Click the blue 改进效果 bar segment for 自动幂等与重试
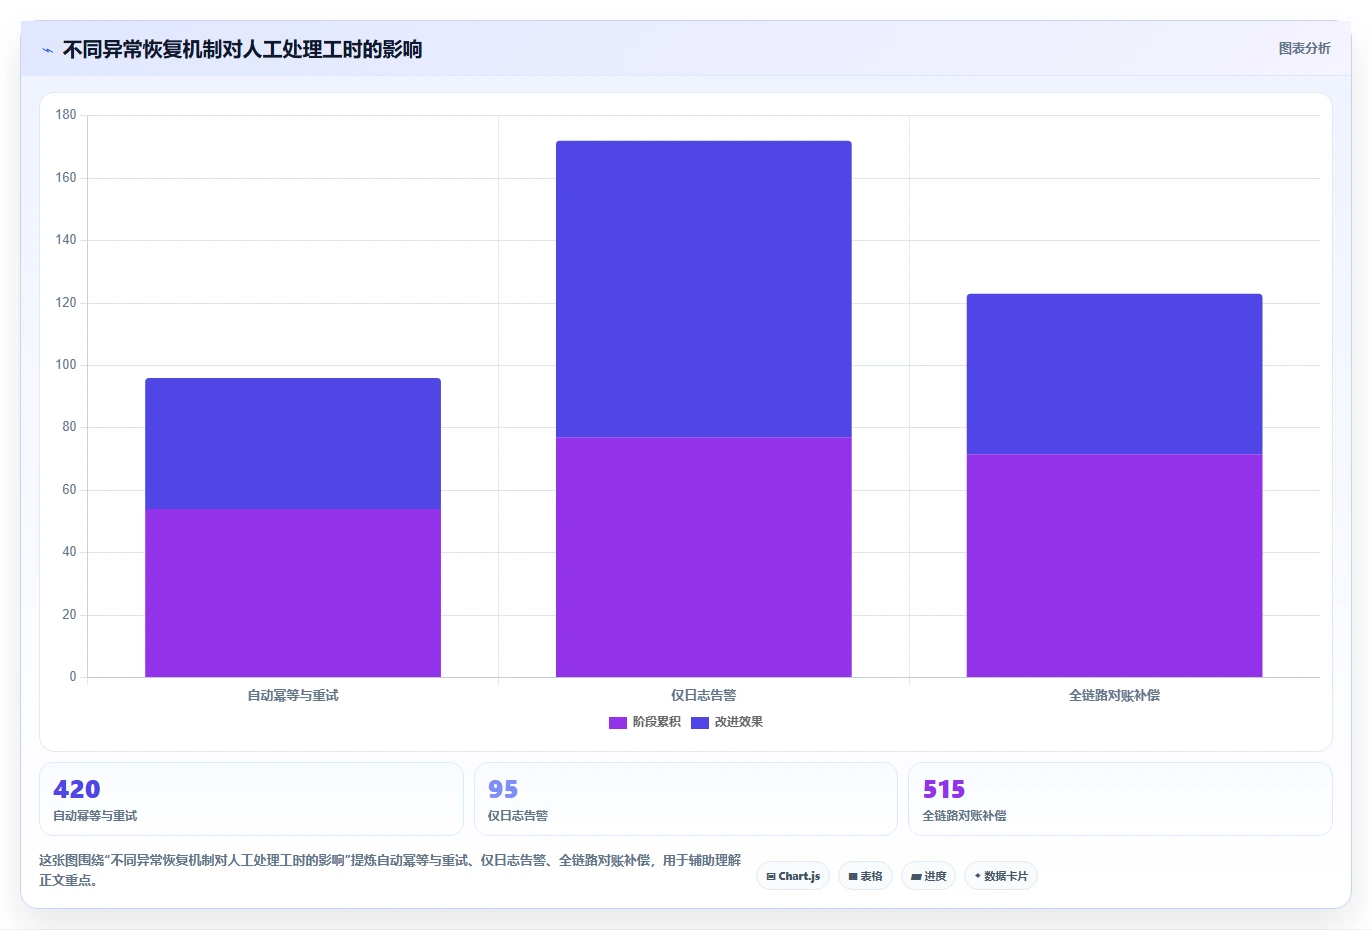The width and height of the screenshot is (1372, 930). pos(293,443)
